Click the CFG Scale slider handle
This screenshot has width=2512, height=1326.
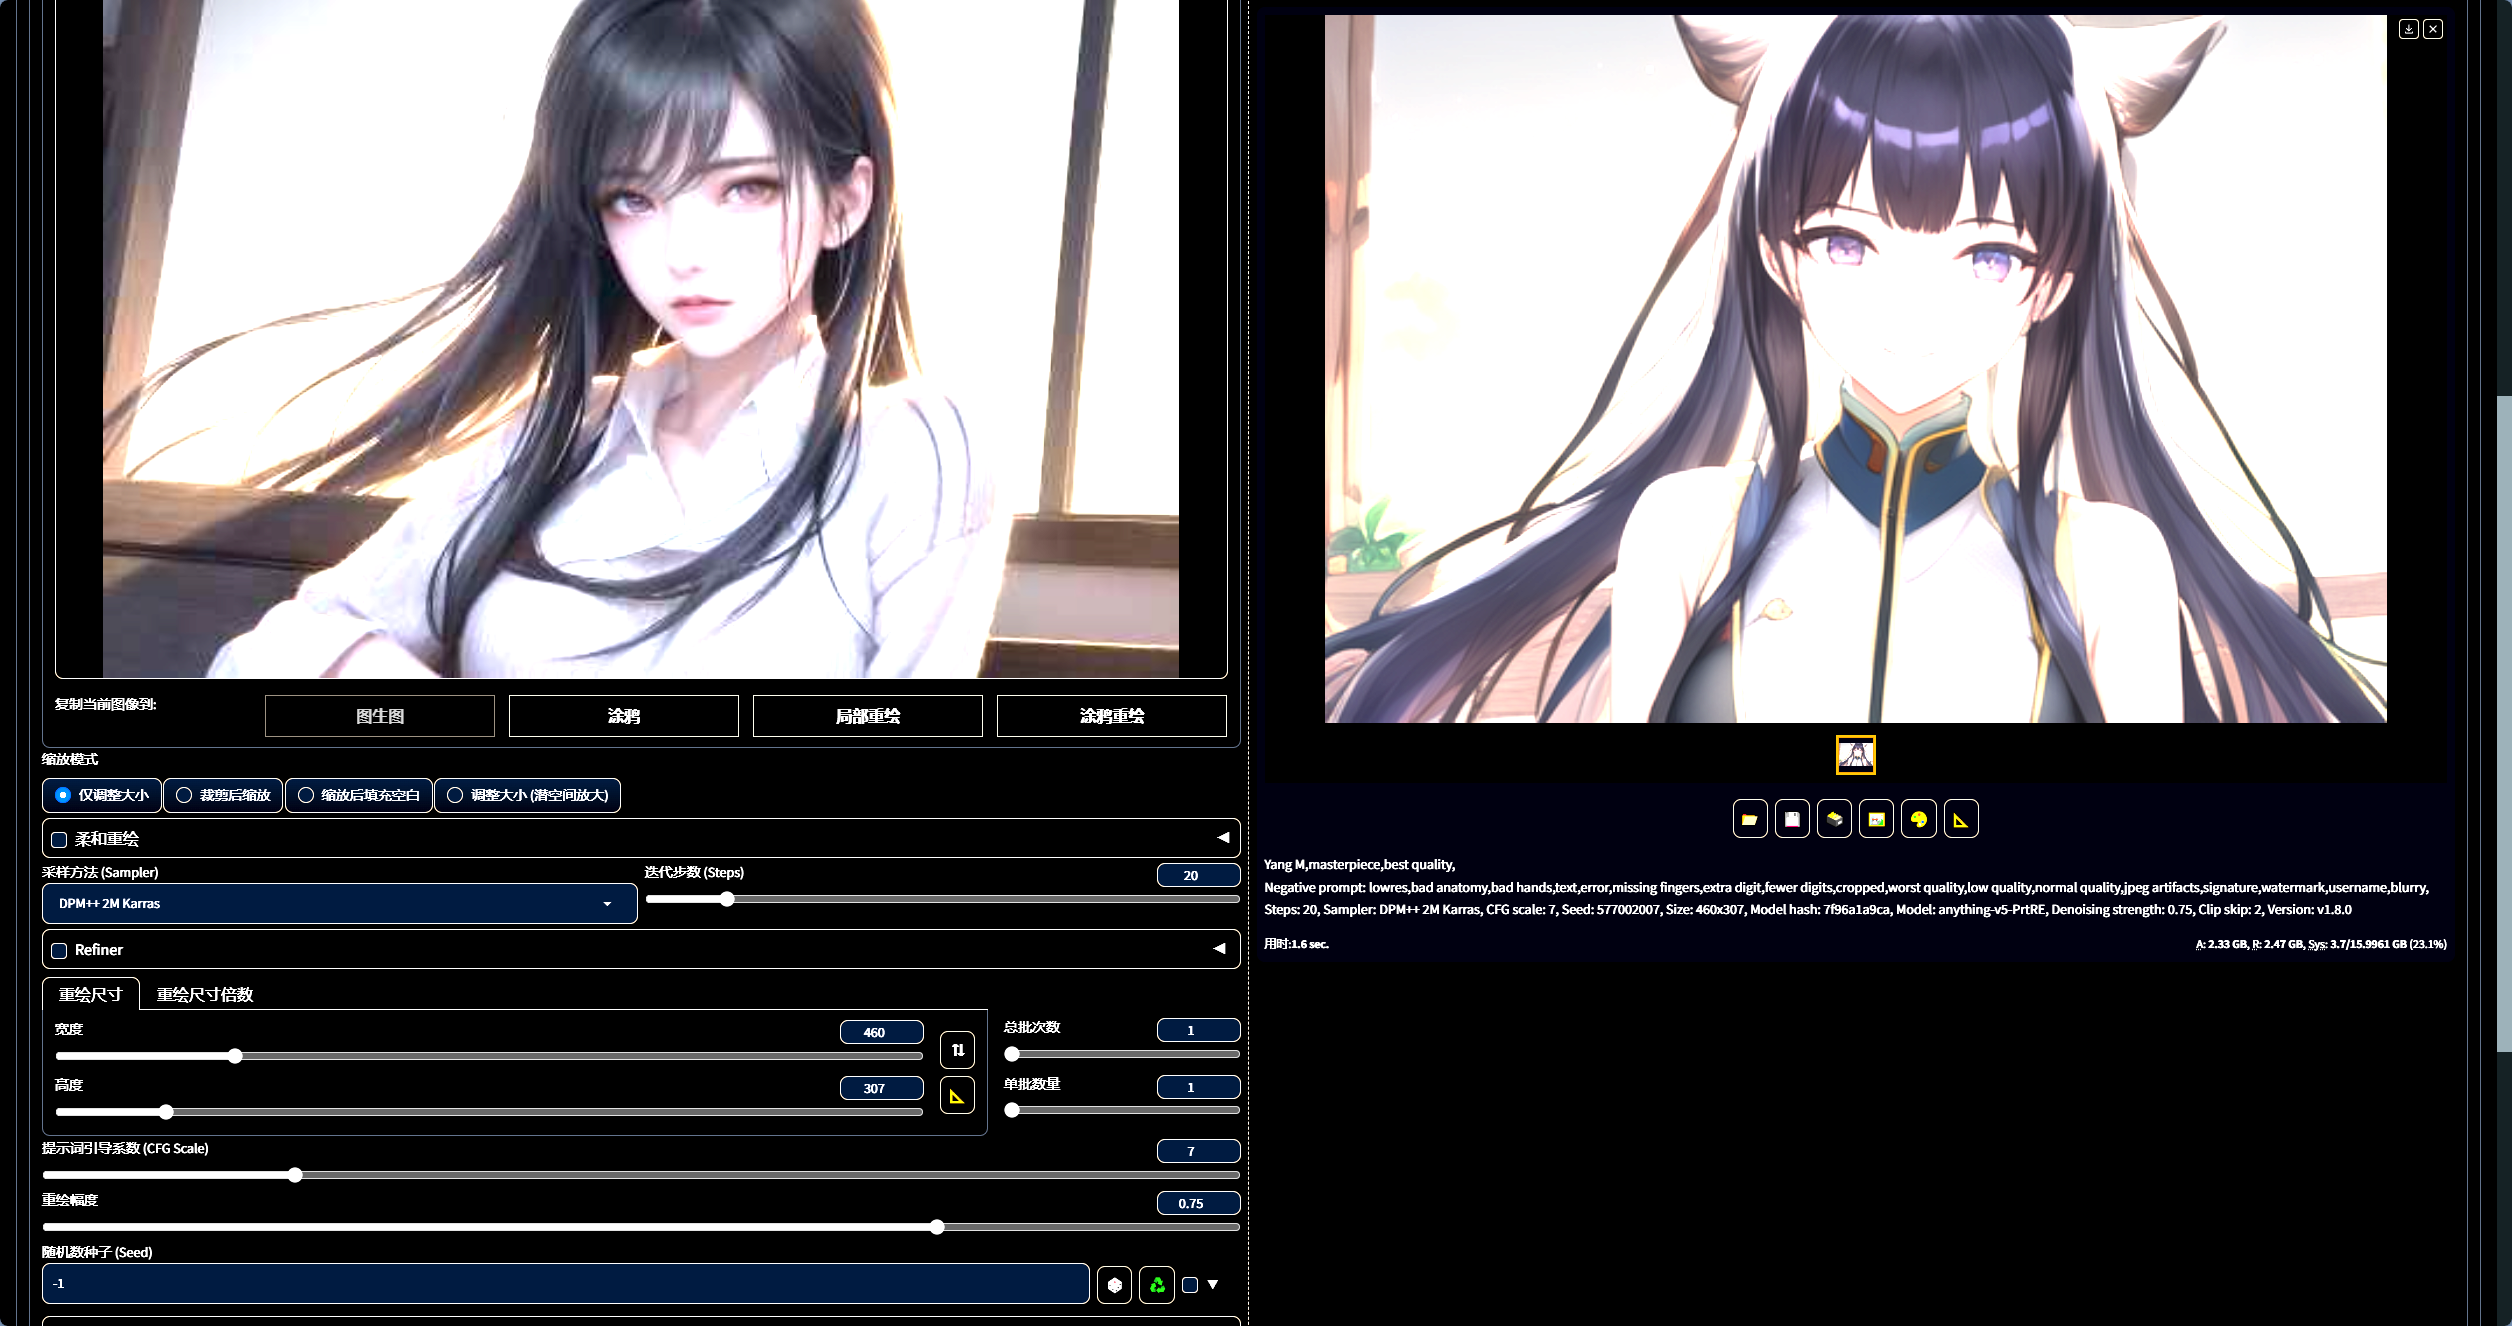click(295, 1175)
